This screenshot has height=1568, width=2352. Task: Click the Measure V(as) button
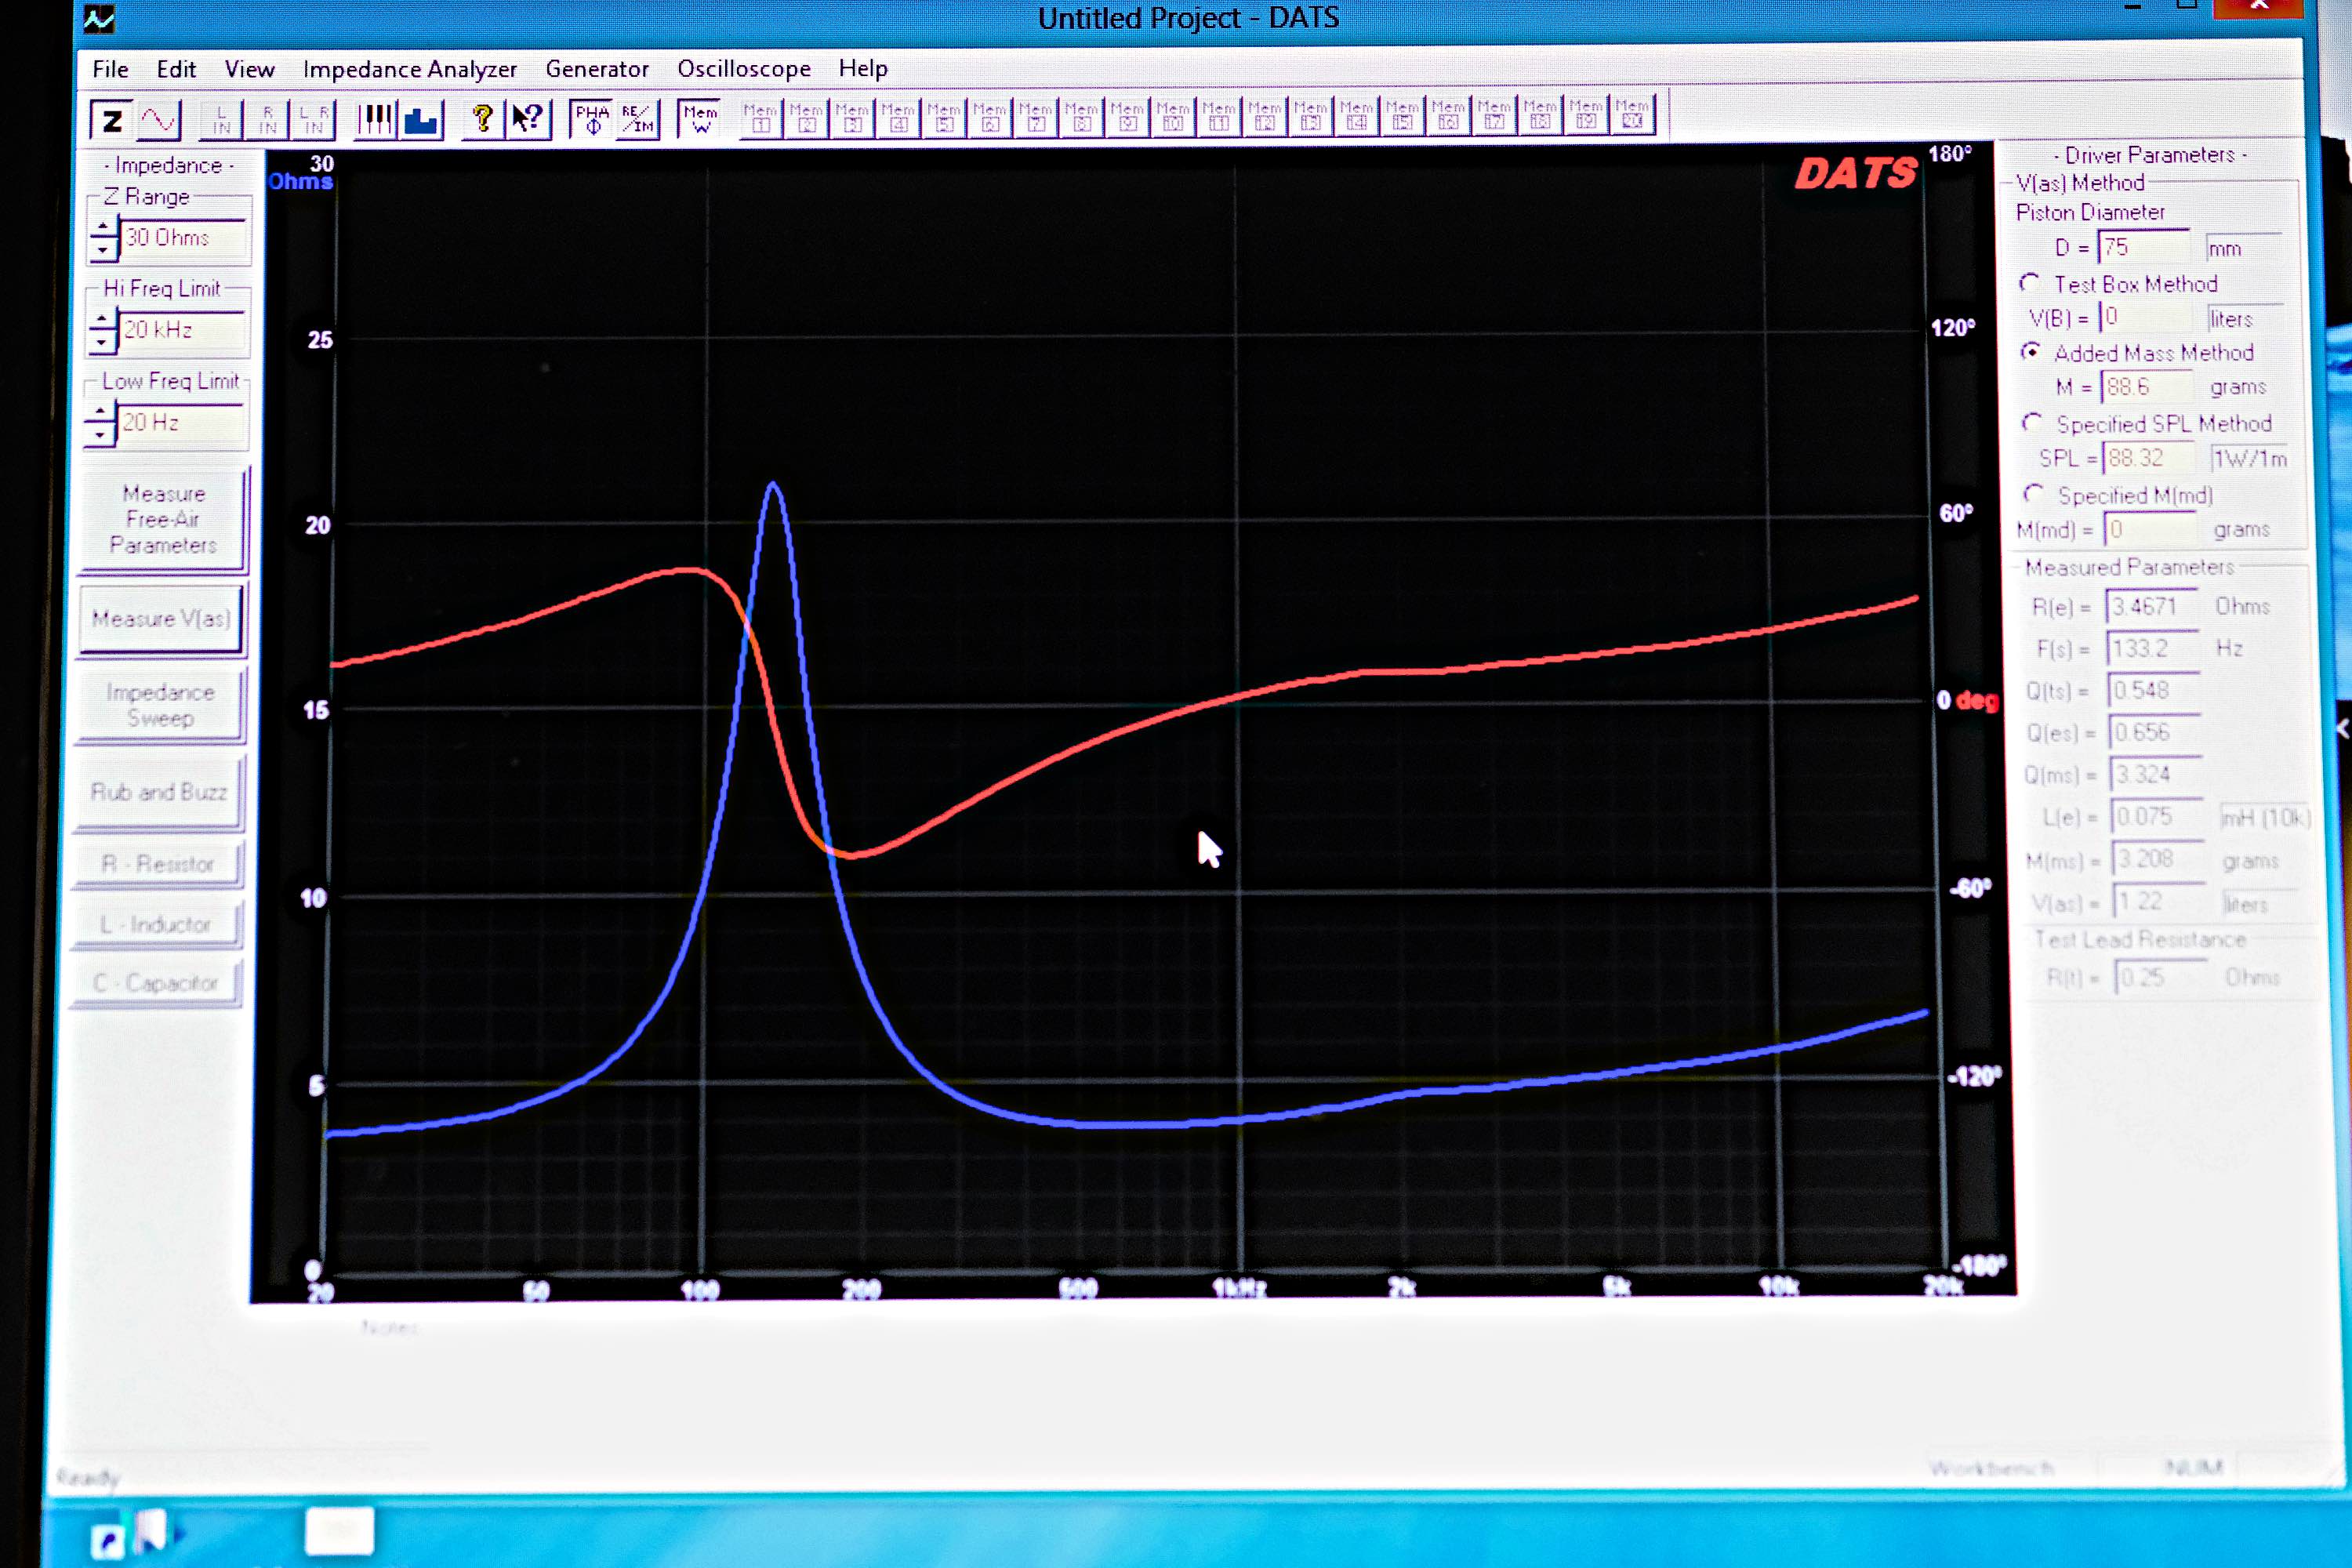[x=161, y=619]
